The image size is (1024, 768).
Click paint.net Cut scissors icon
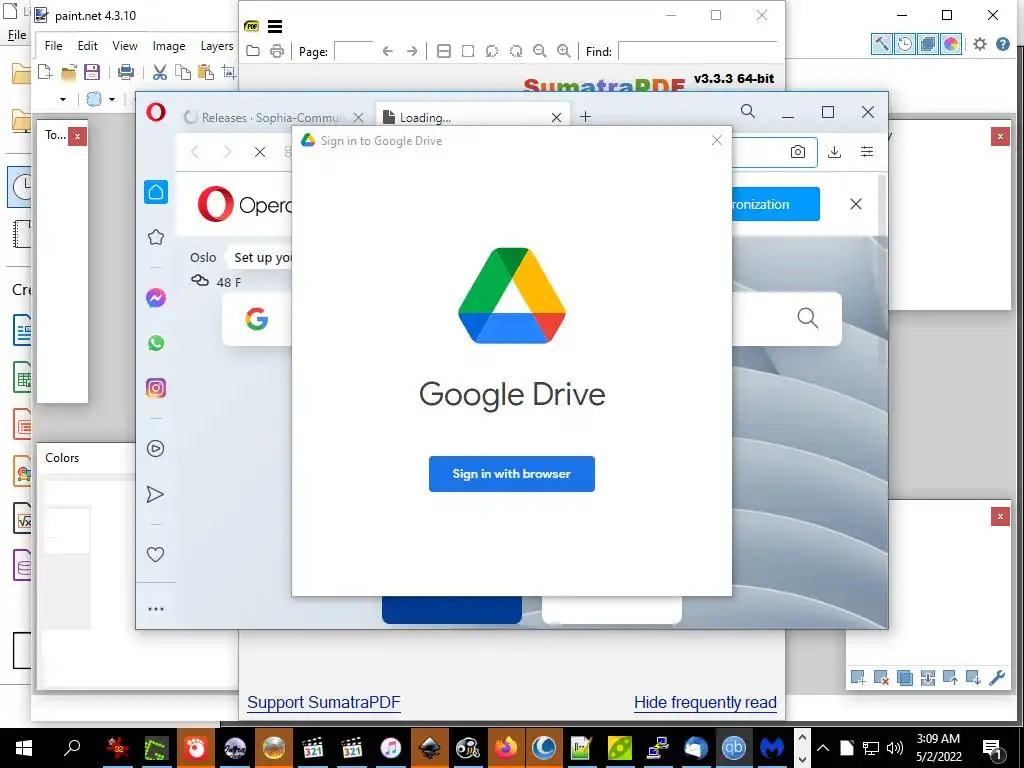(x=159, y=72)
